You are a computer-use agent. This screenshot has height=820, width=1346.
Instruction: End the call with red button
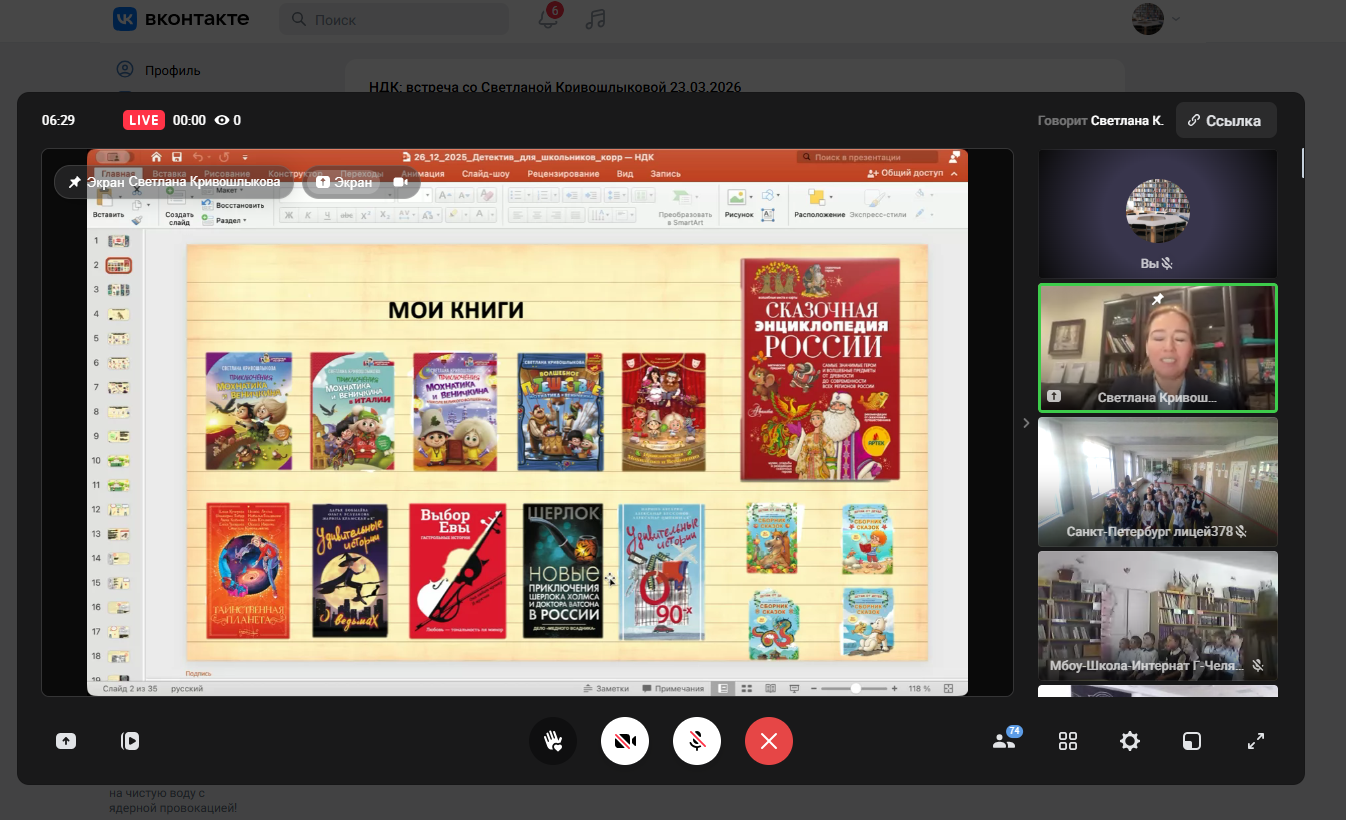coord(769,741)
